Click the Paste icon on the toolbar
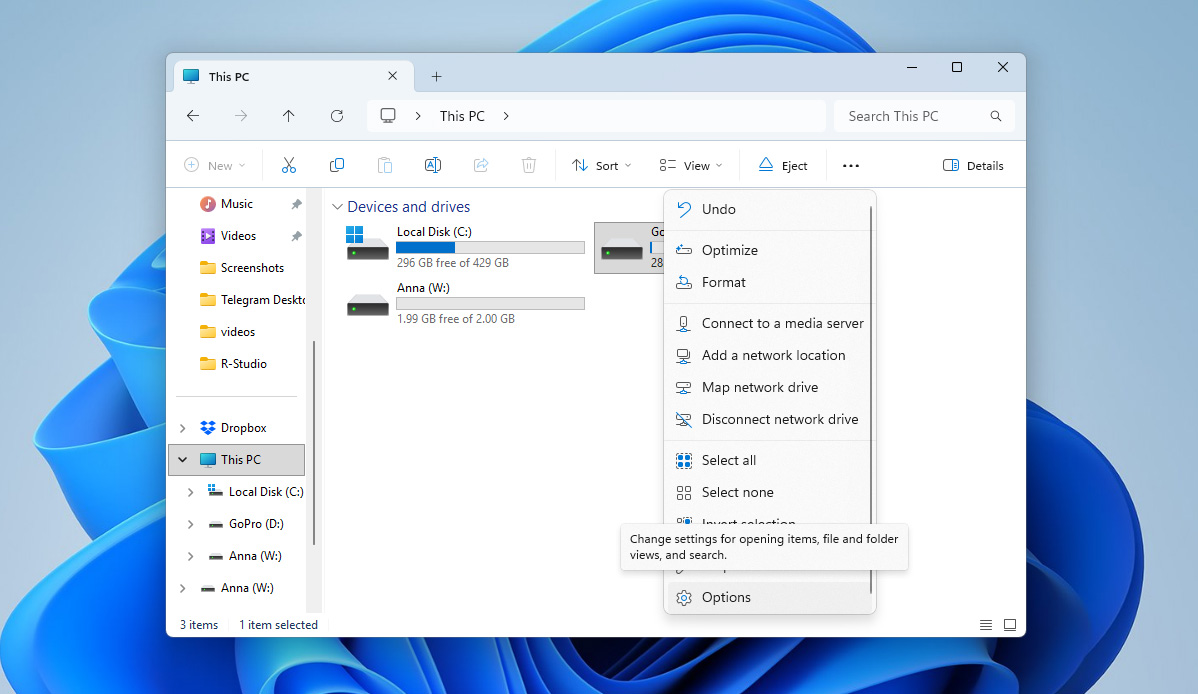 [x=385, y=165]
